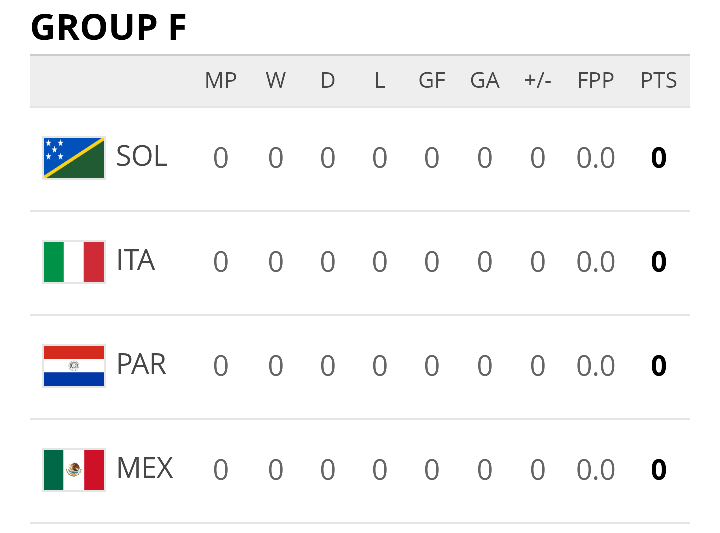Screen dimensions: 720x533
Task: Click the Mexico flag icon
Action: tap(74, 470)
